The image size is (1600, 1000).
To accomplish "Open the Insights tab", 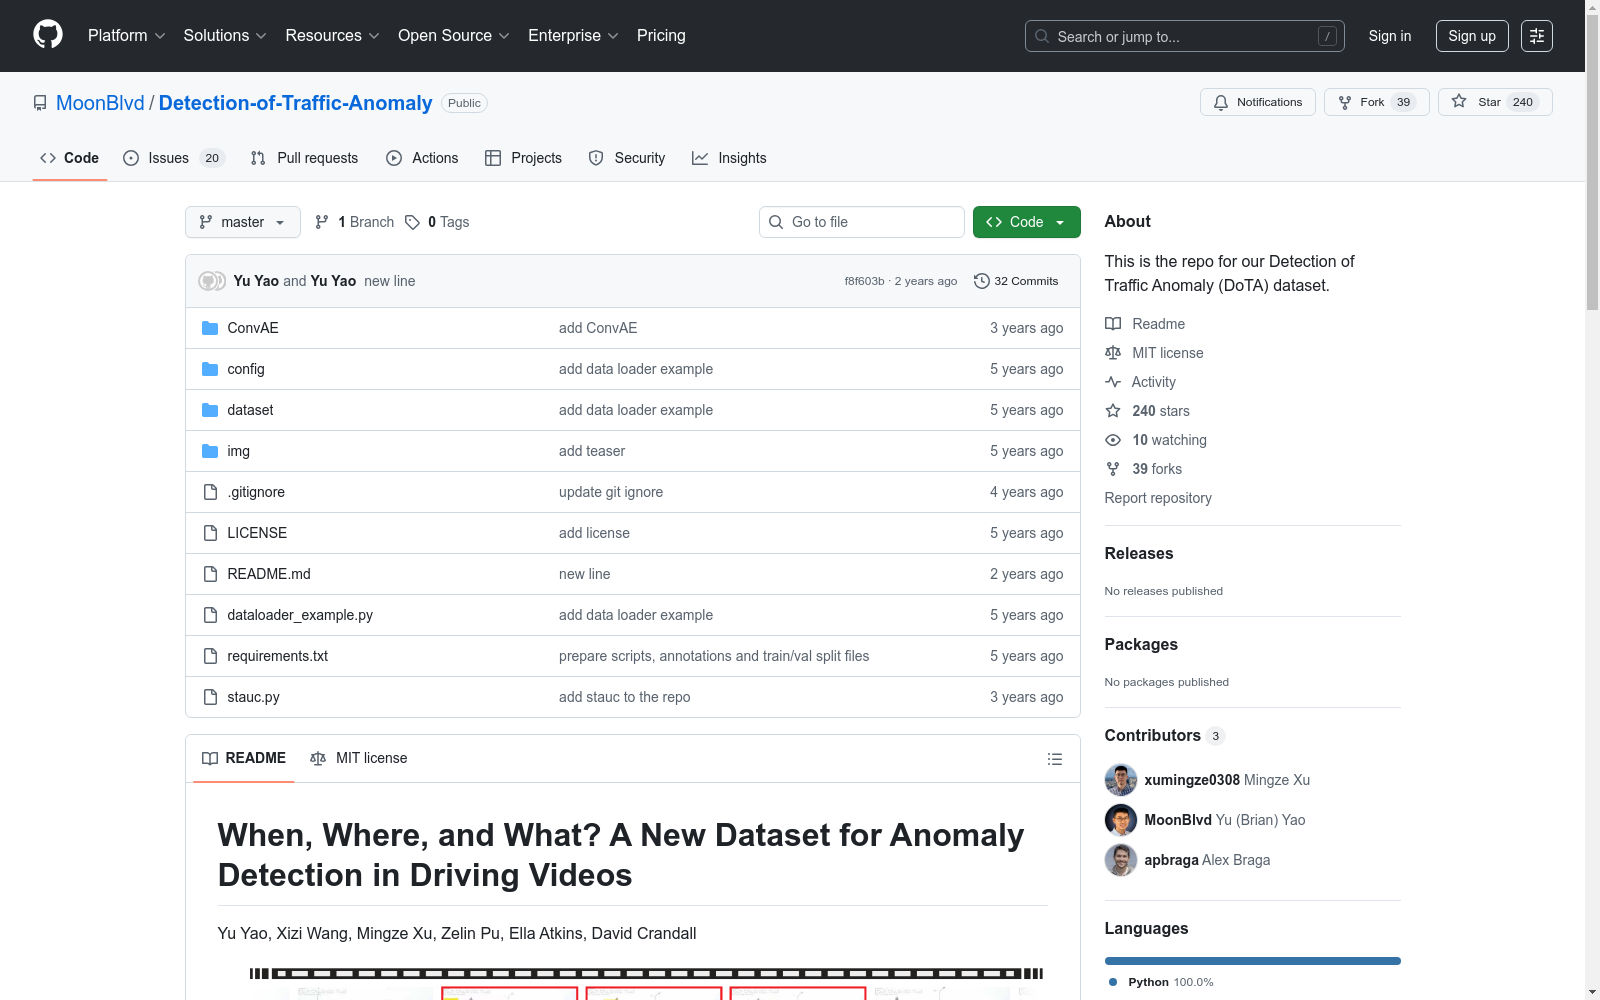I will (729, 158).
